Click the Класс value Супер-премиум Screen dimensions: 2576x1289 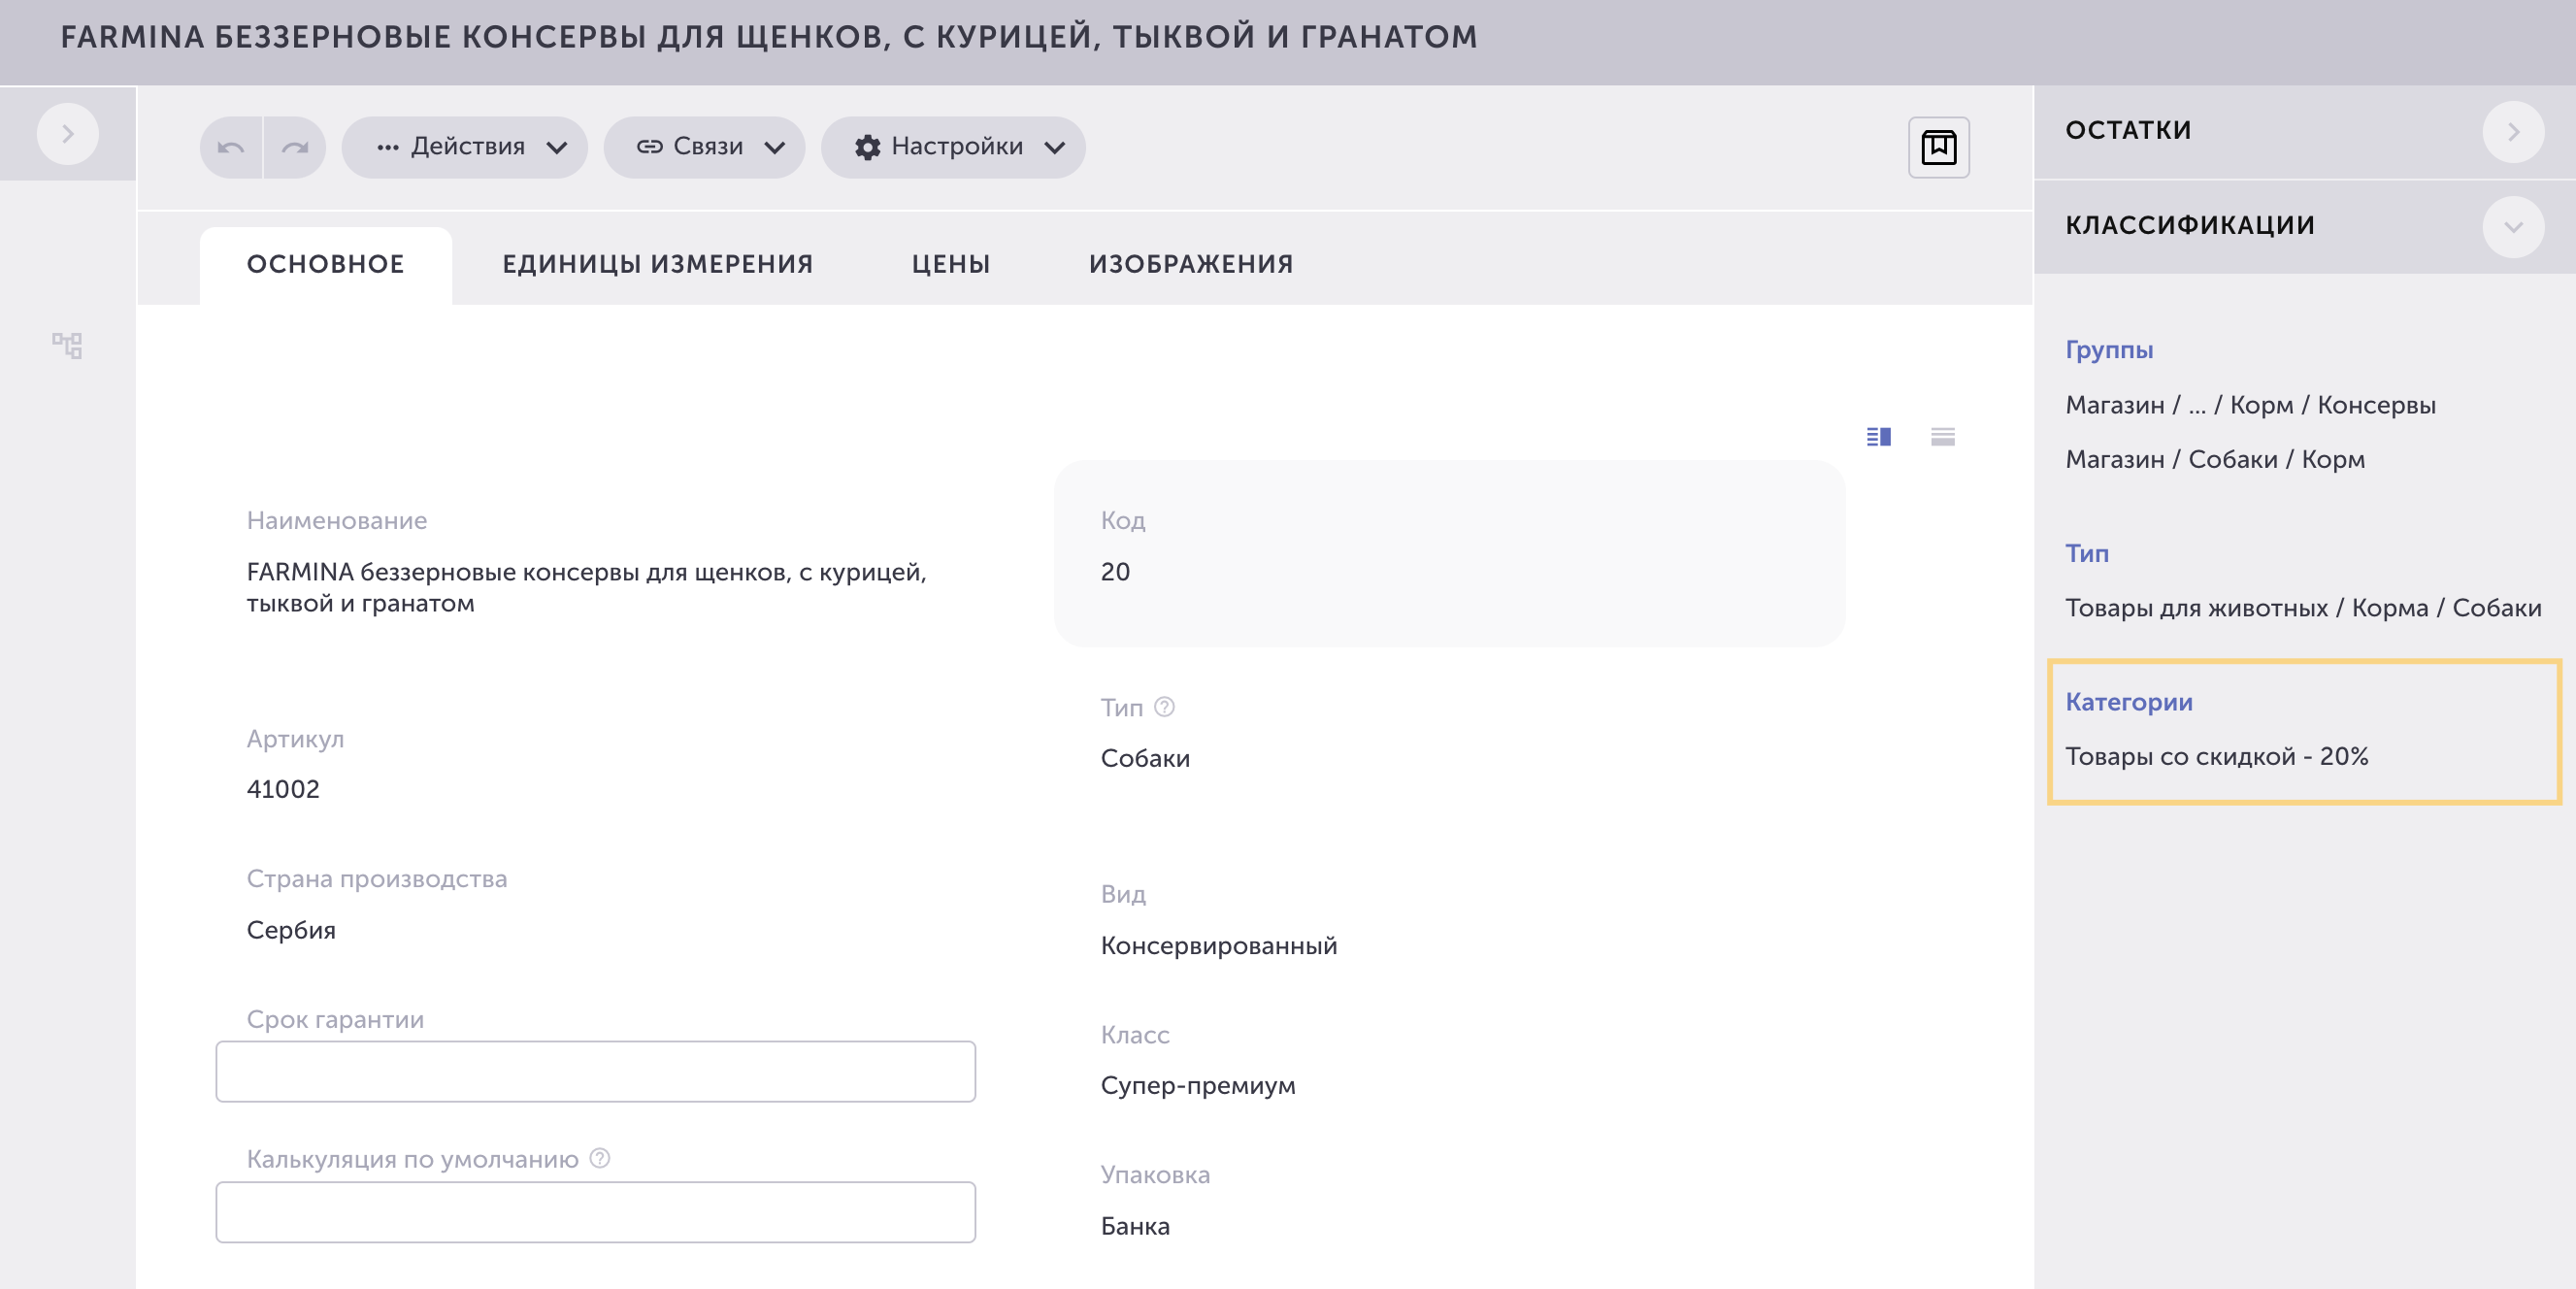pyautogui.click(x=1198, y=1085)
